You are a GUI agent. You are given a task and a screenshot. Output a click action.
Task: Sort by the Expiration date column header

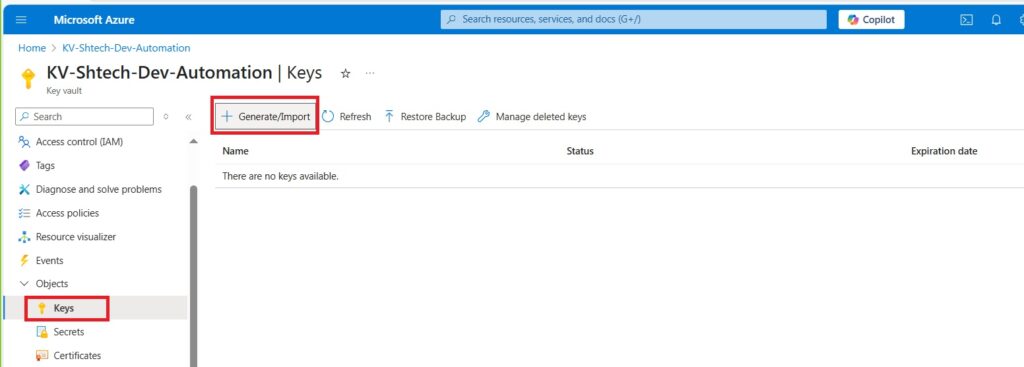tap(944, 151)
